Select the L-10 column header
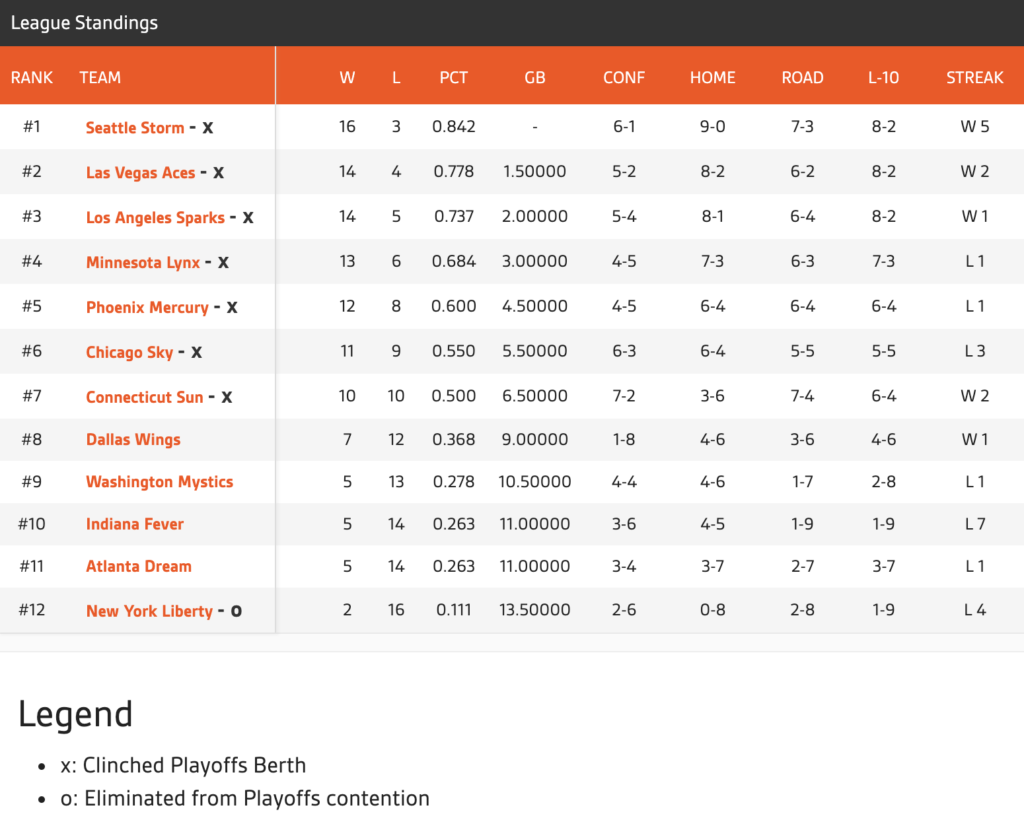This screenshot has height=824, width=1024. [x=884, y=78]
